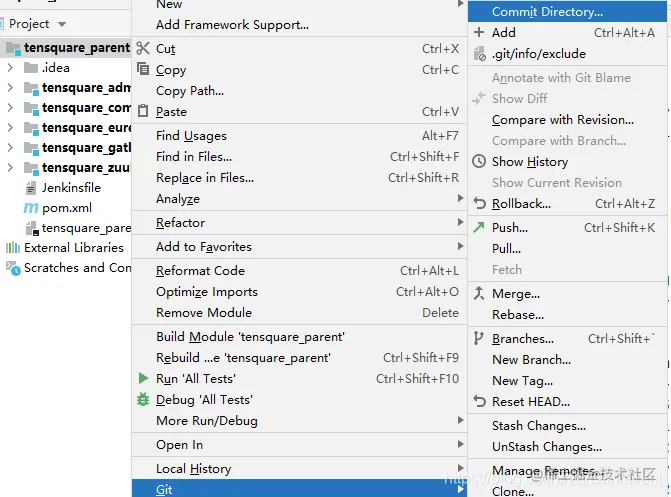
Task: Open the Analyze submenu
Action: pyautogui.click(x=299, y=199)
